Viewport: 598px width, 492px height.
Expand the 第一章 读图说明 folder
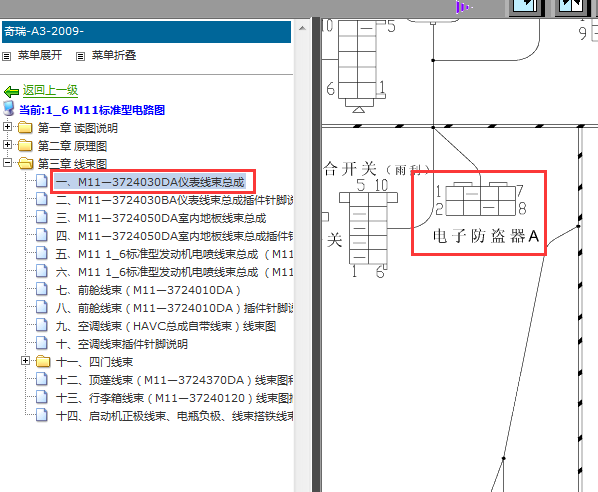(7, 127)
